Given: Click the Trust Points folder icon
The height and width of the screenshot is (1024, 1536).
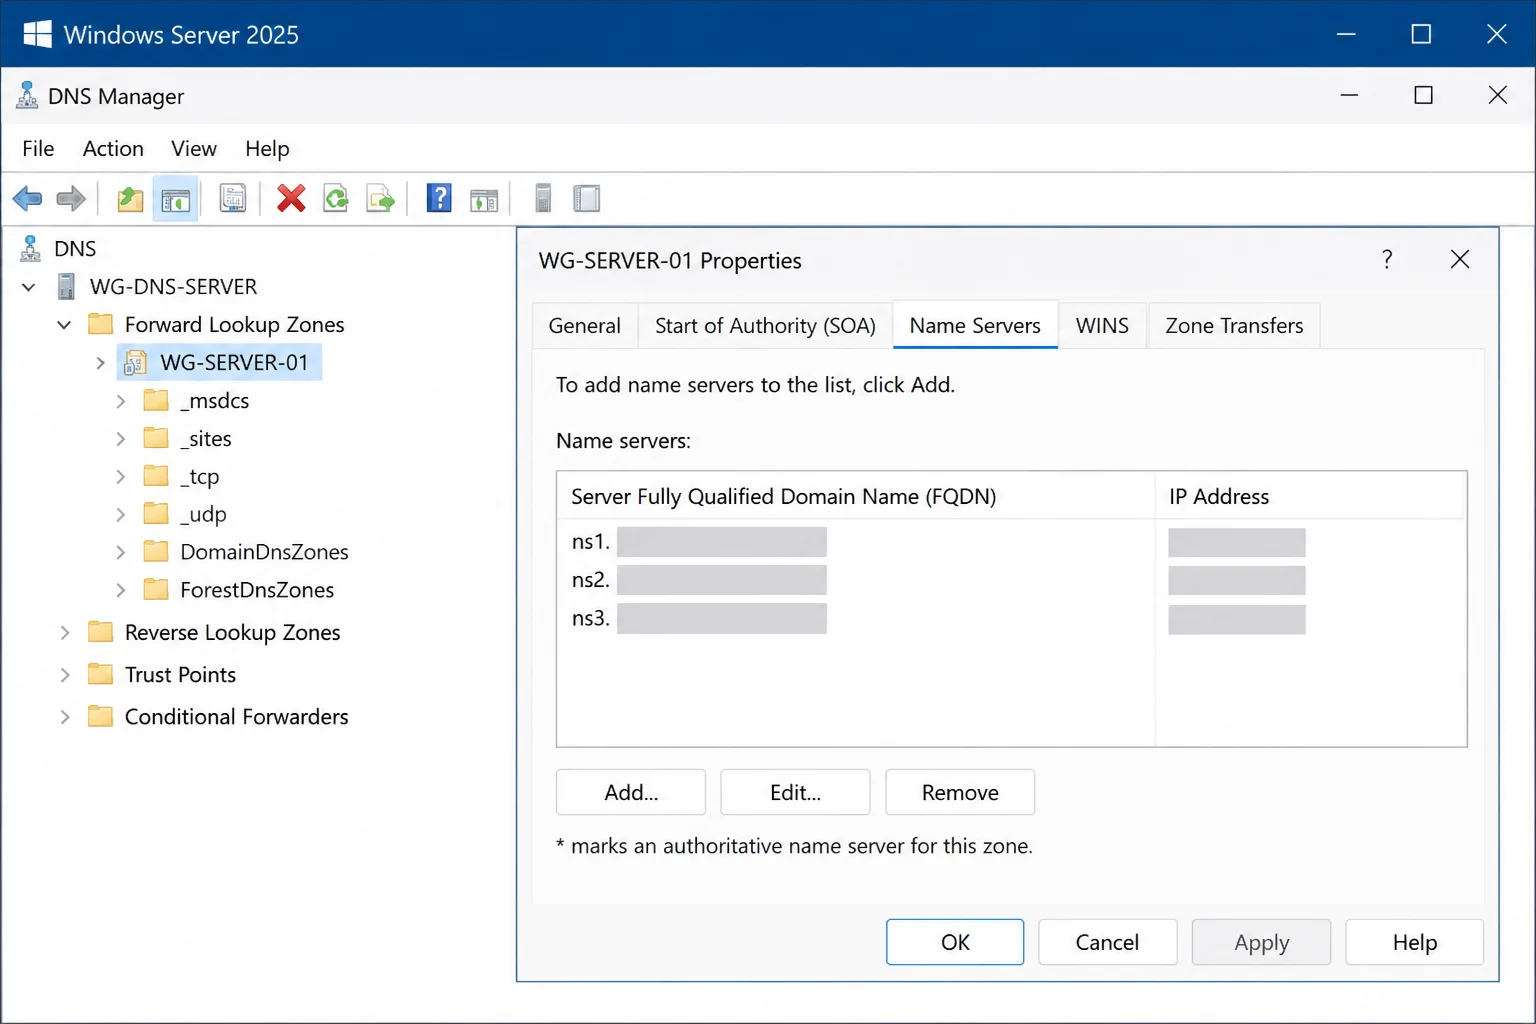Looking at the screenshot, I should coord(100,674).
